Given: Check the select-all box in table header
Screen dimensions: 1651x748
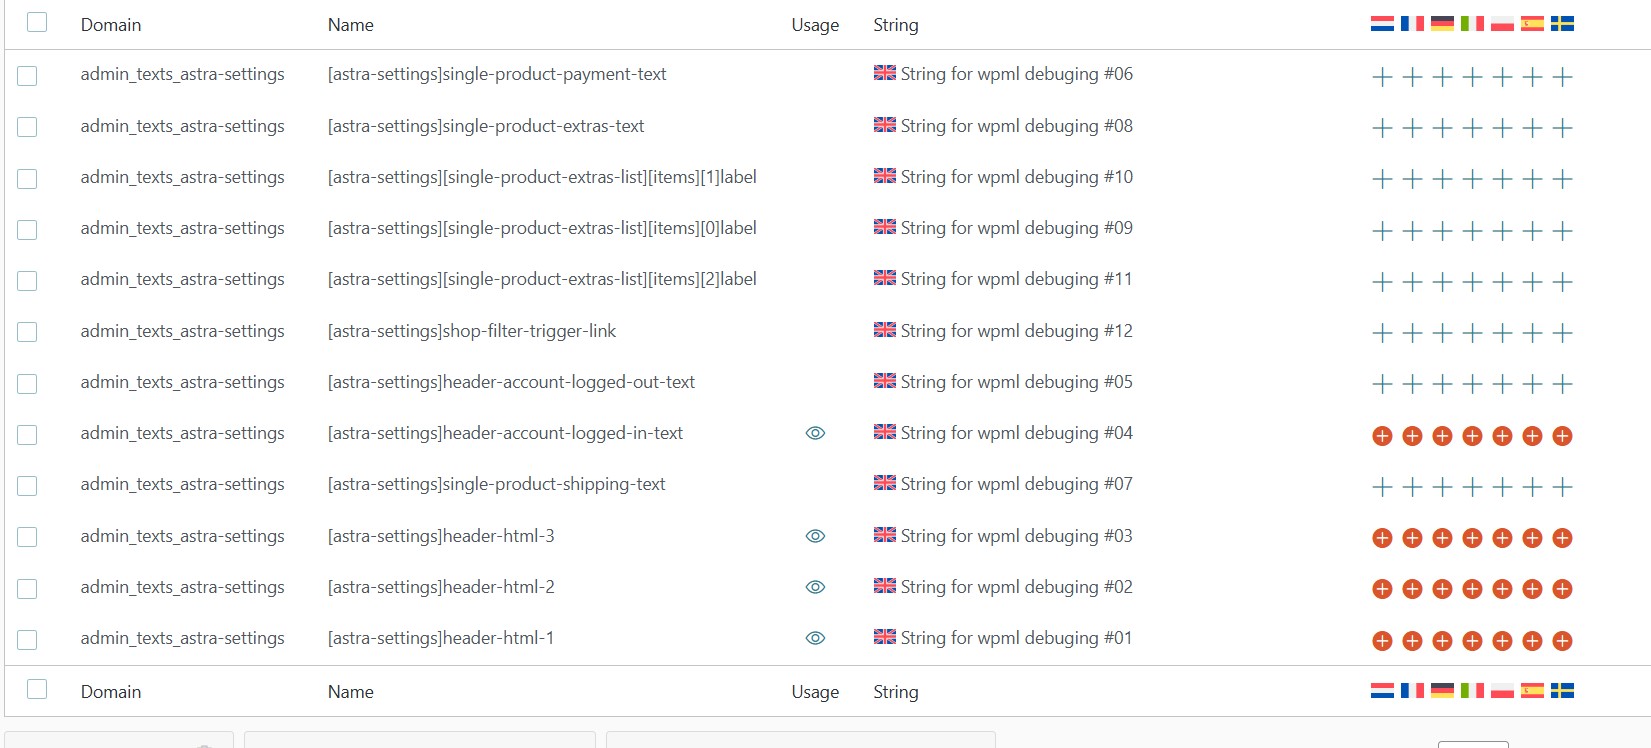Looking at the screenshot, I should [37, 22].
